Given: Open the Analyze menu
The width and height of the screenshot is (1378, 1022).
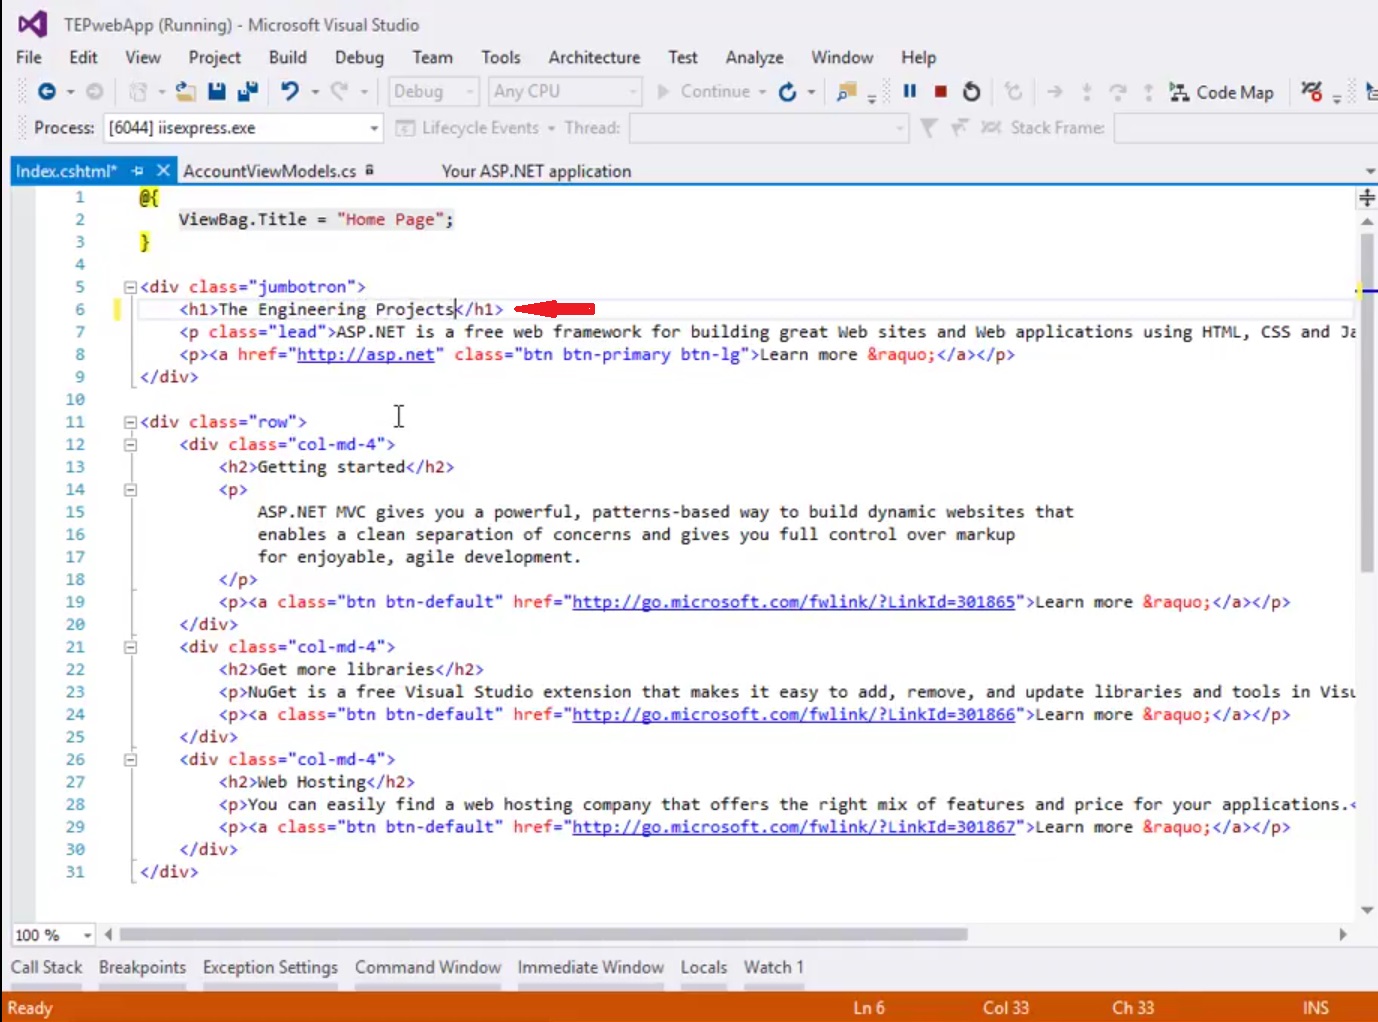Looking at the screenshot, I should point(754,58).
